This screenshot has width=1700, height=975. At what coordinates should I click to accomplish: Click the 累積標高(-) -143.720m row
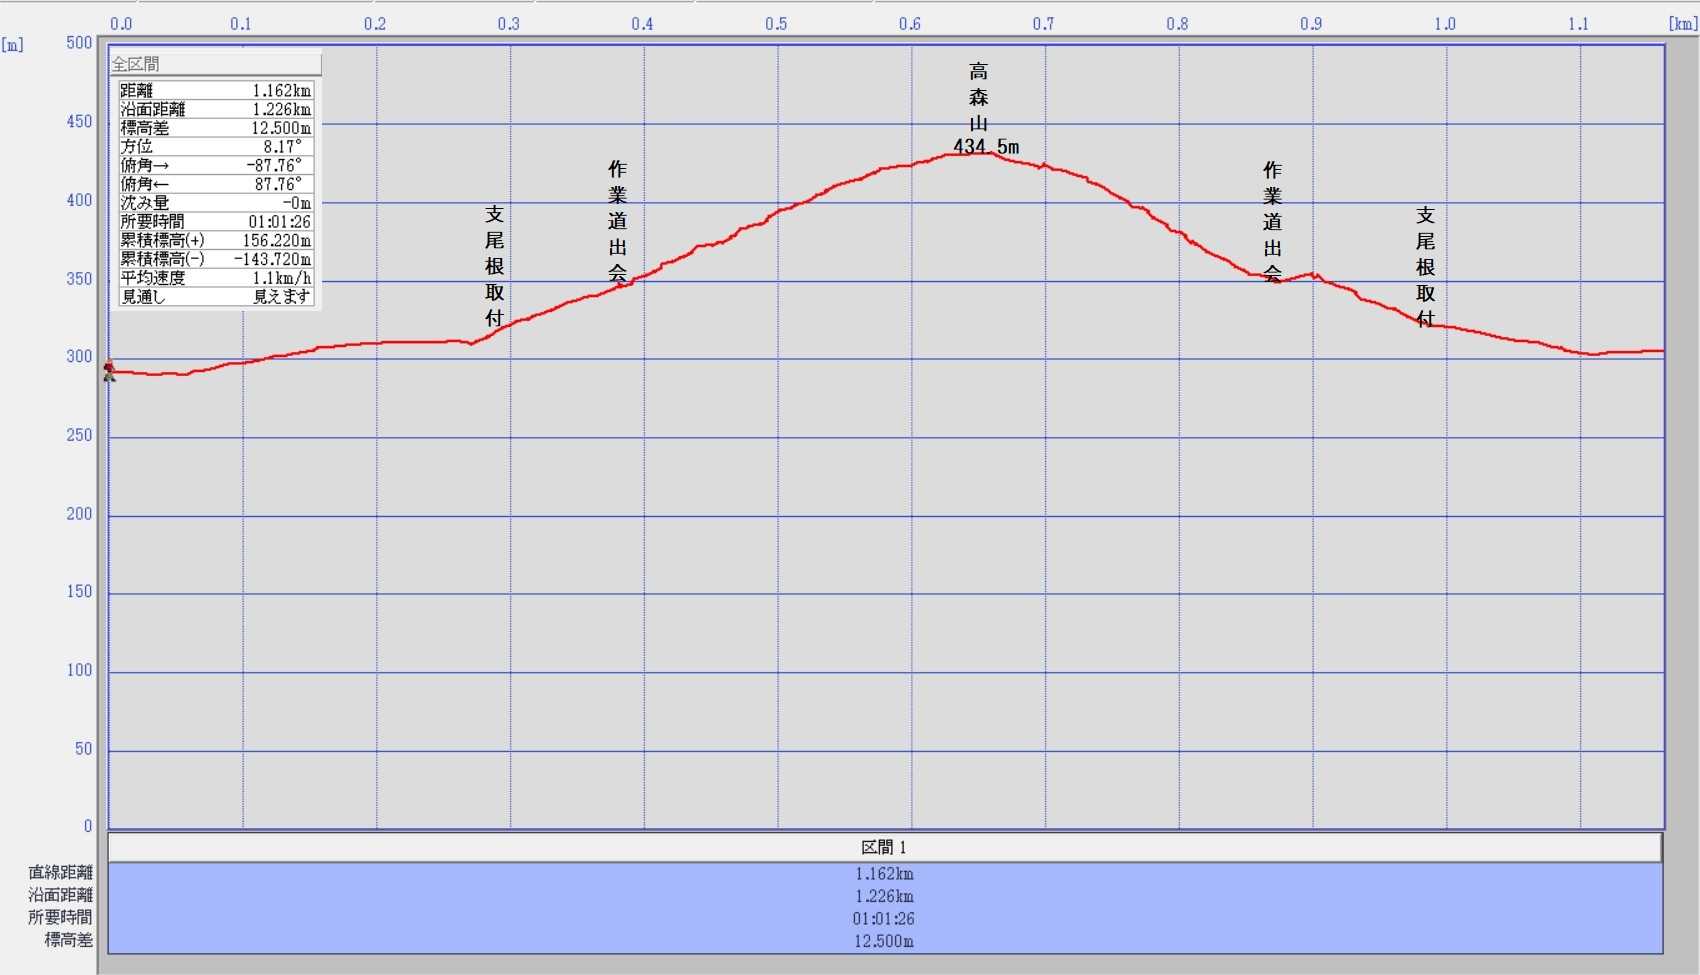point(215,259)
